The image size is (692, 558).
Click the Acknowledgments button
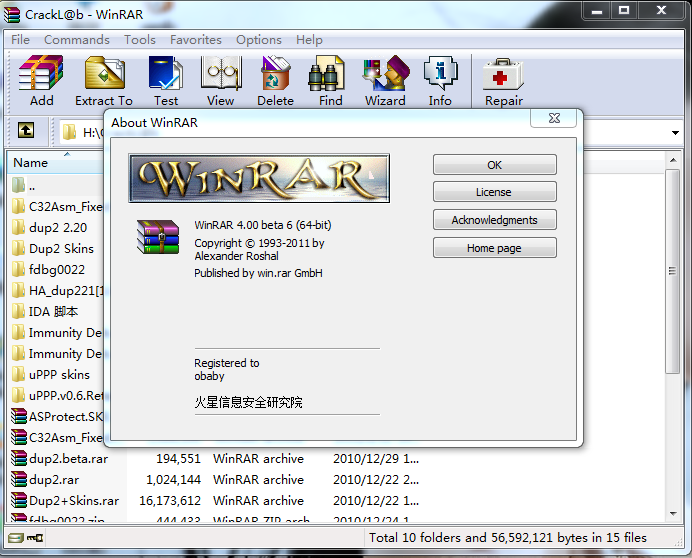(495, 220)
